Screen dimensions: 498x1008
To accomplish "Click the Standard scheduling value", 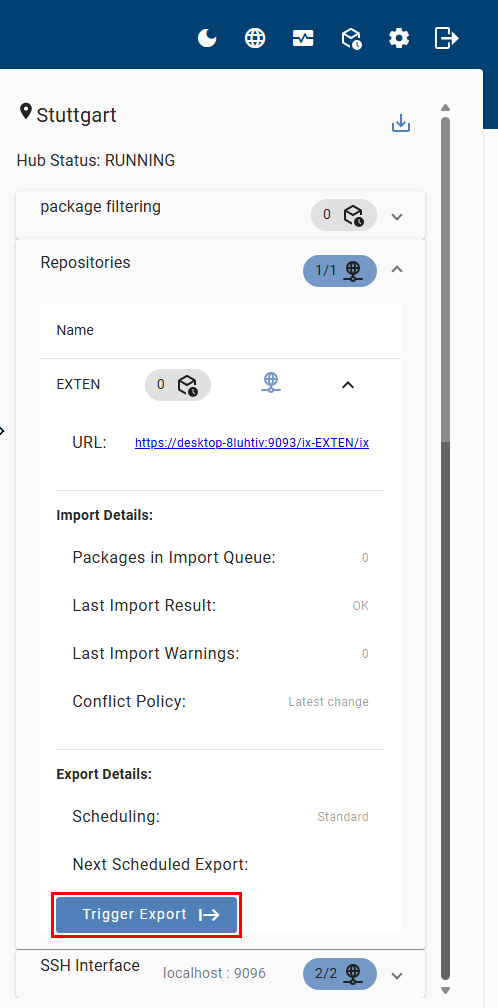I will tap(343, 817).
